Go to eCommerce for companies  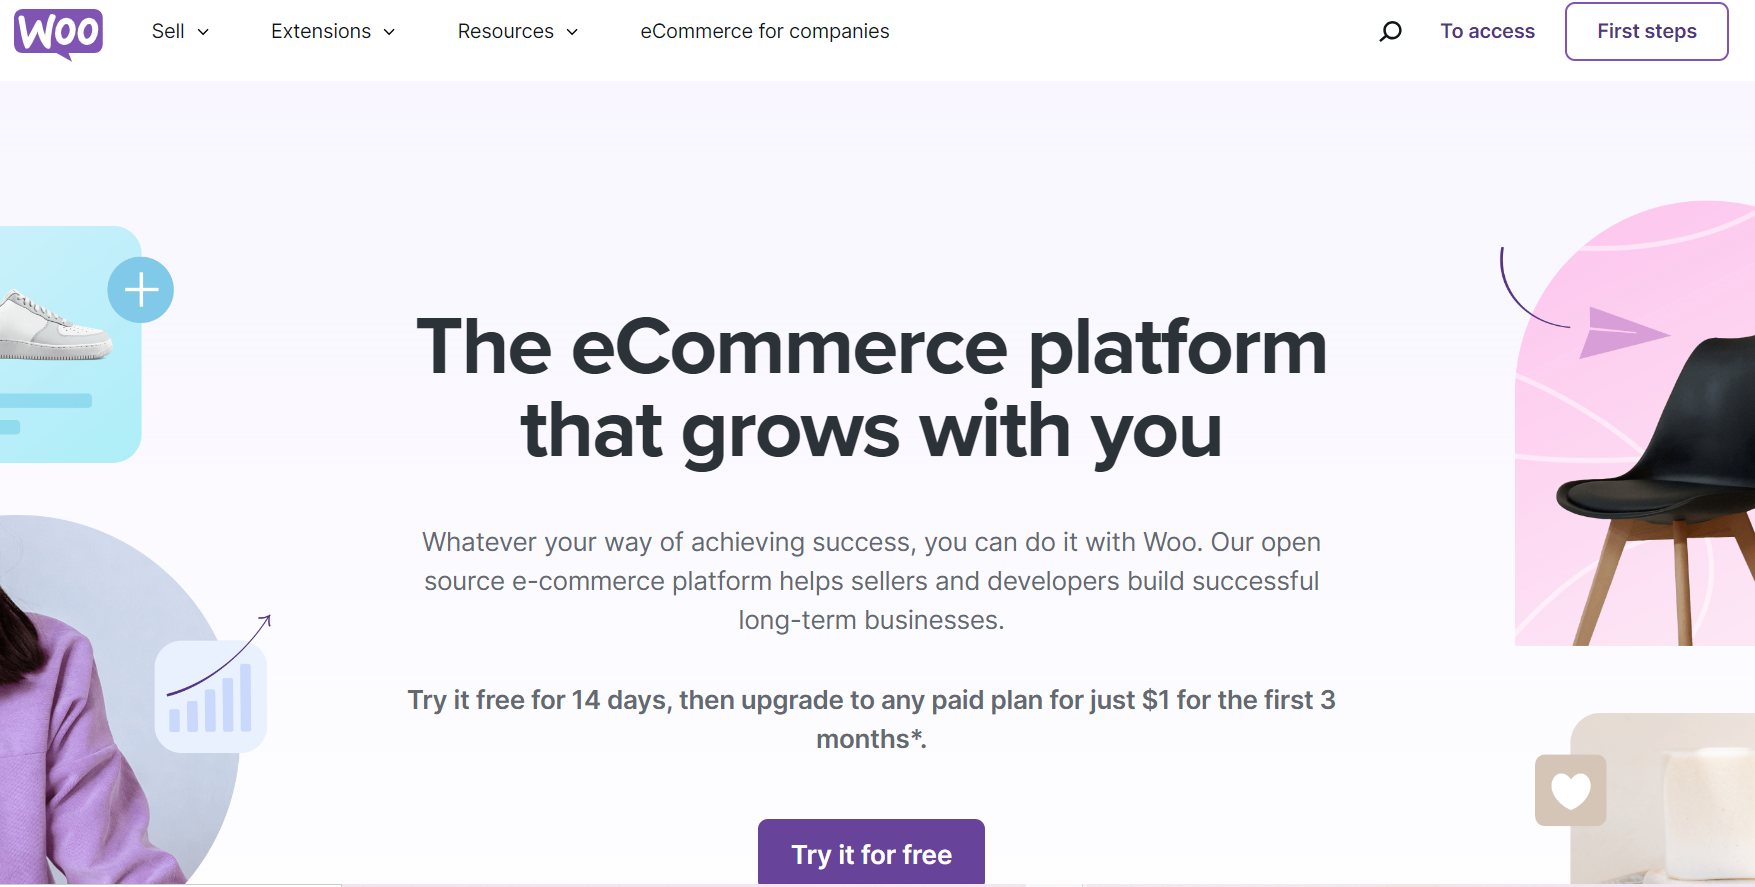click(x=765, y=31)
